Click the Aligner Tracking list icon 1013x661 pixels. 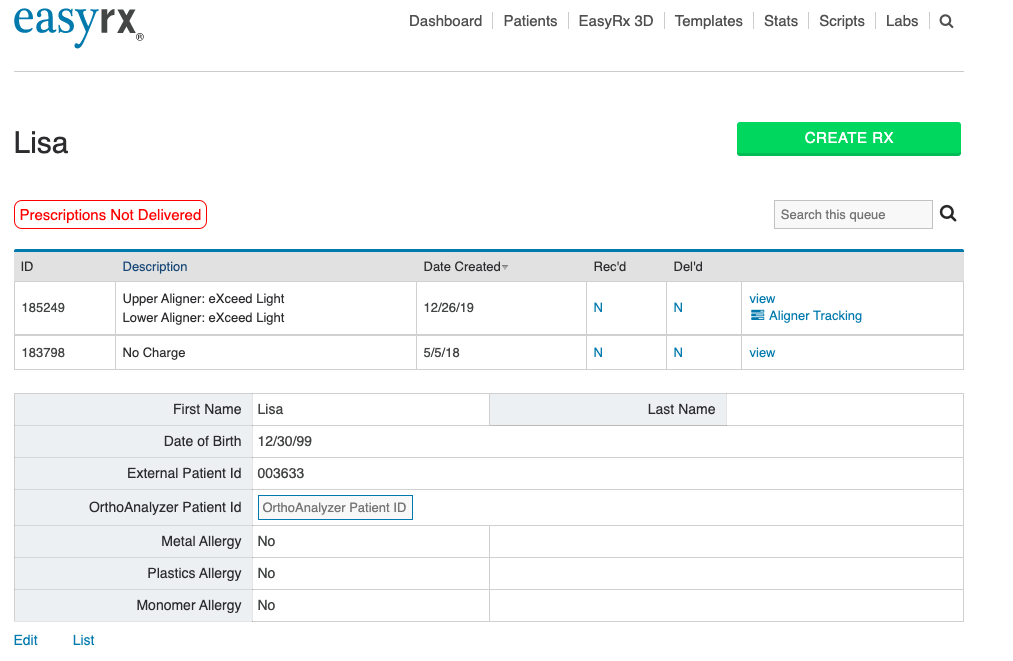coord(757,315)
